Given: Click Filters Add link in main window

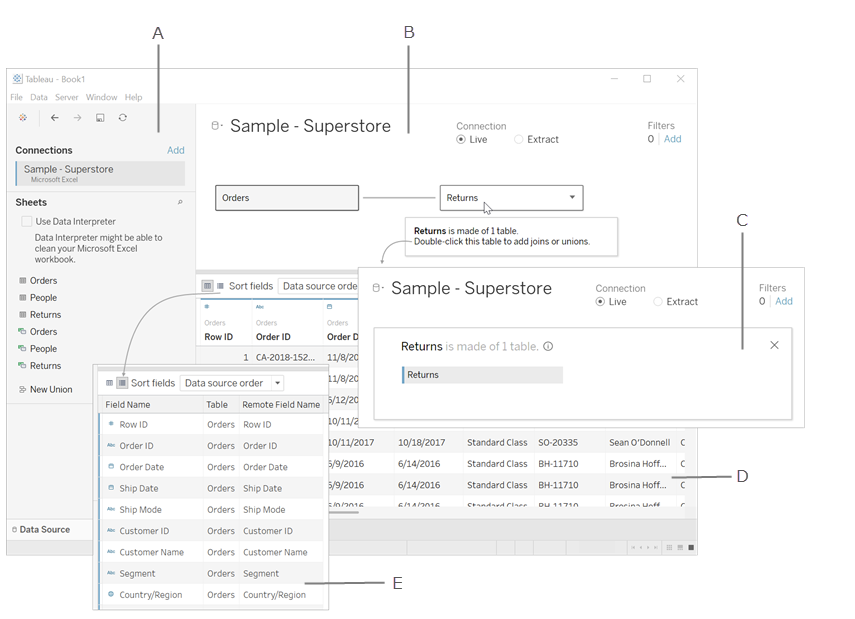Looking at the screenshot, I should pyautogui.click(x=672, y=139).
